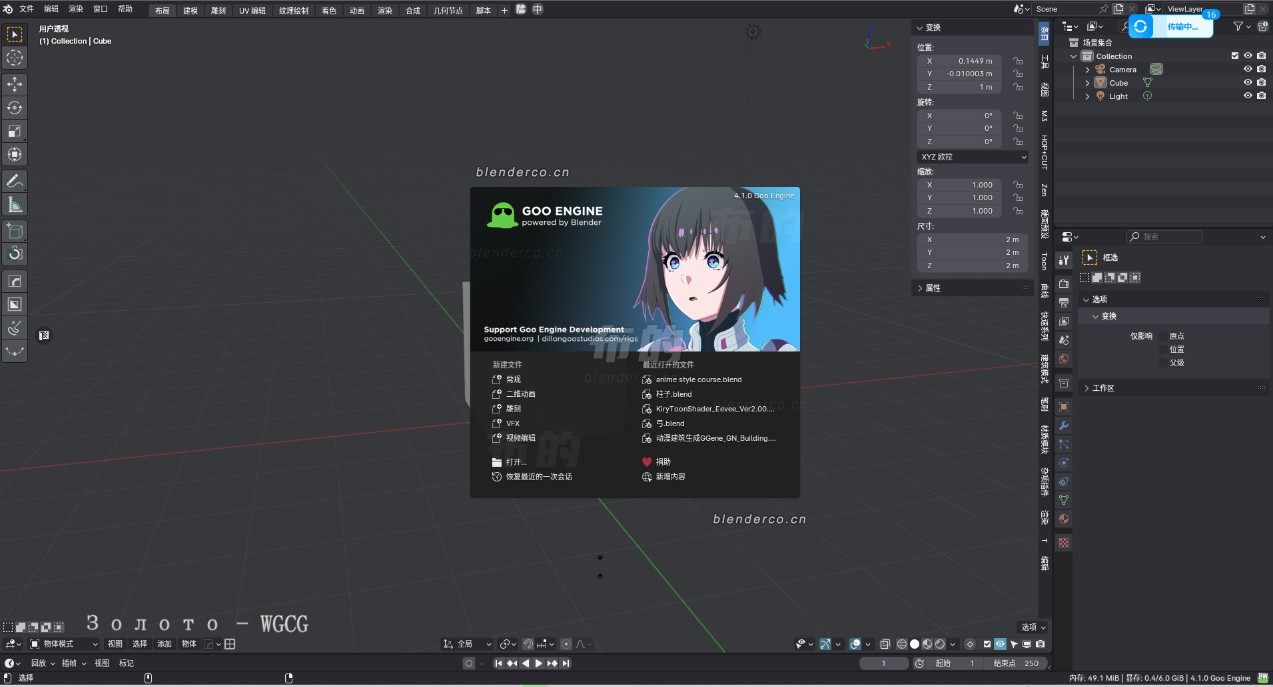
Task: Click the Blender logo menu icon
Action: coord(9,9)
